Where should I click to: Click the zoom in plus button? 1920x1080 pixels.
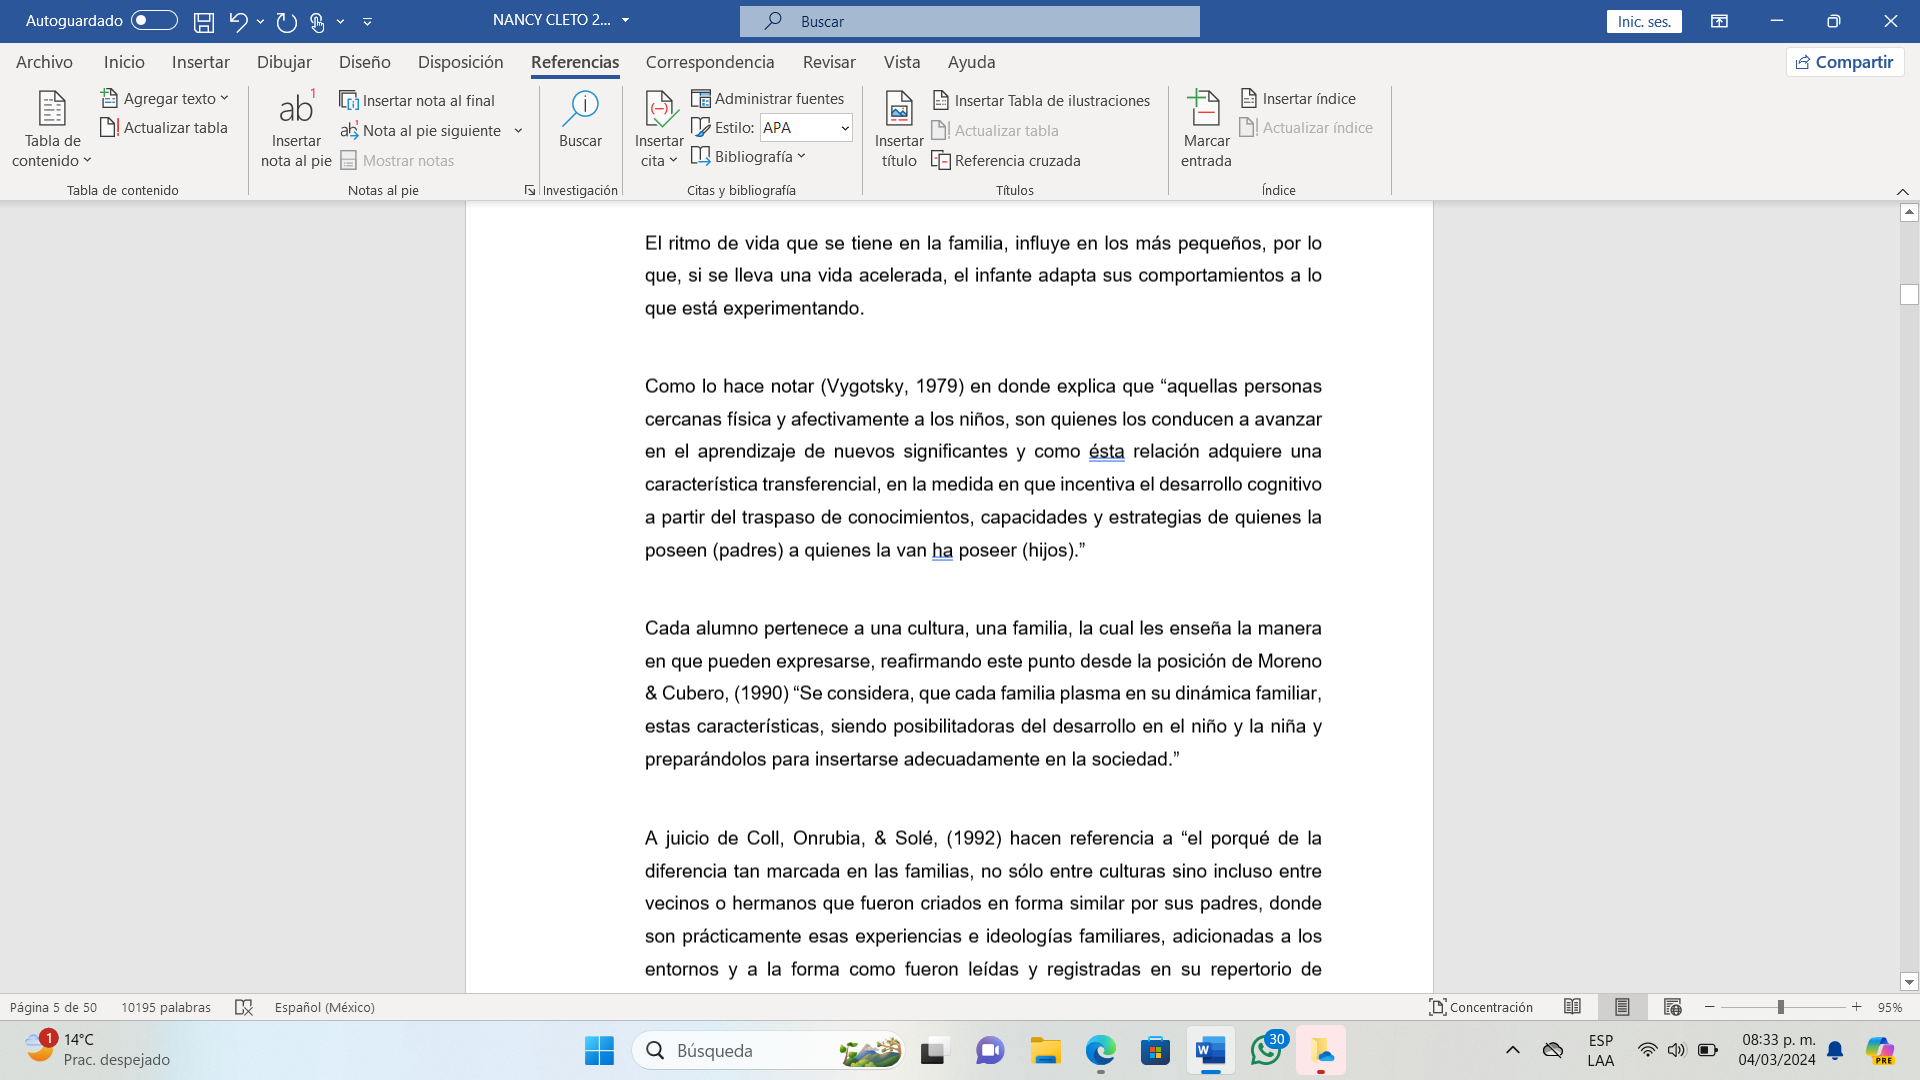(1856, 1007)
